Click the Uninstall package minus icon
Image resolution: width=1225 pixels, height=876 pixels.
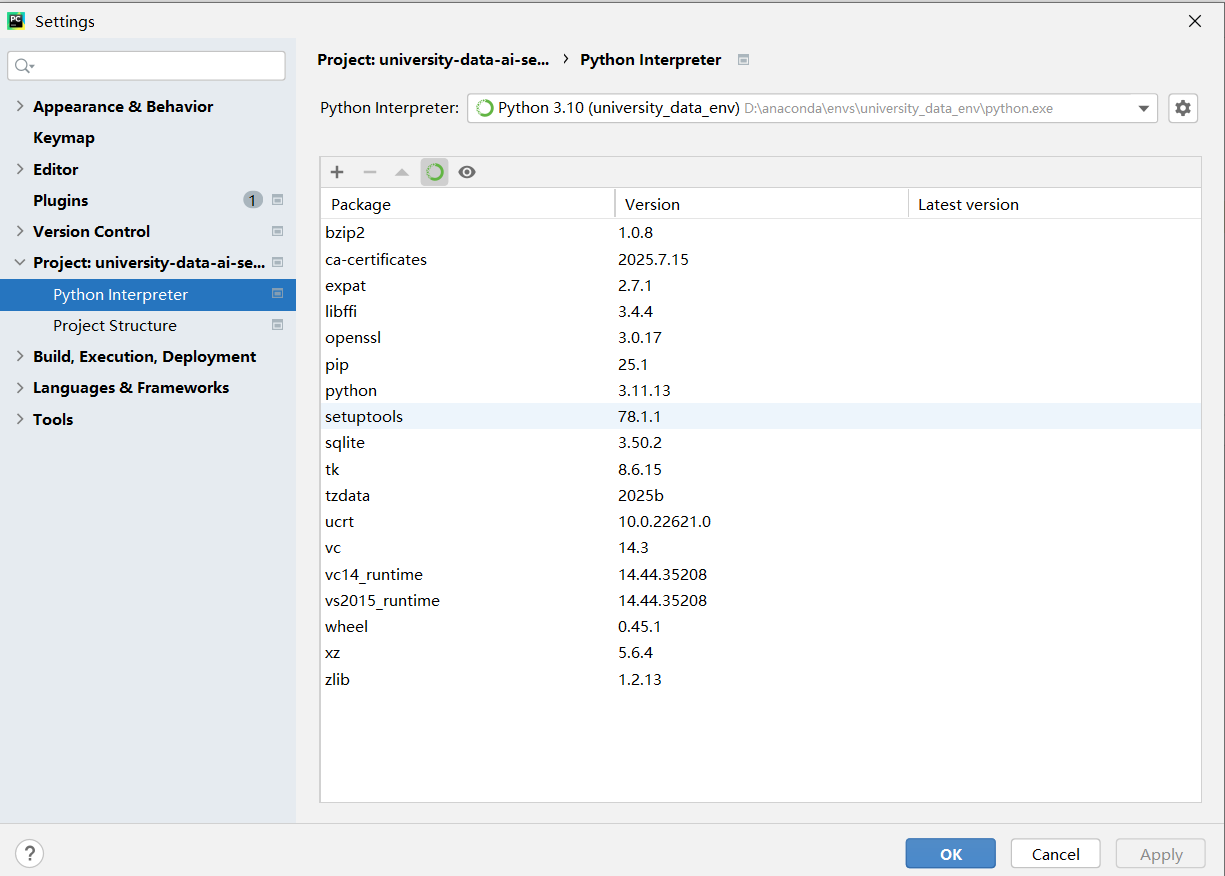point(369,172)
